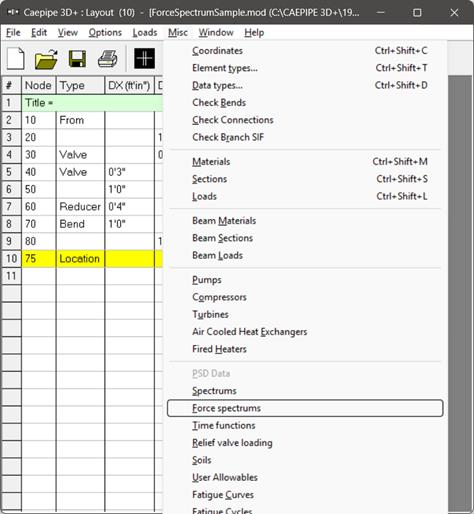
Task: Select Time functions
Action: [x=305, y=425]
